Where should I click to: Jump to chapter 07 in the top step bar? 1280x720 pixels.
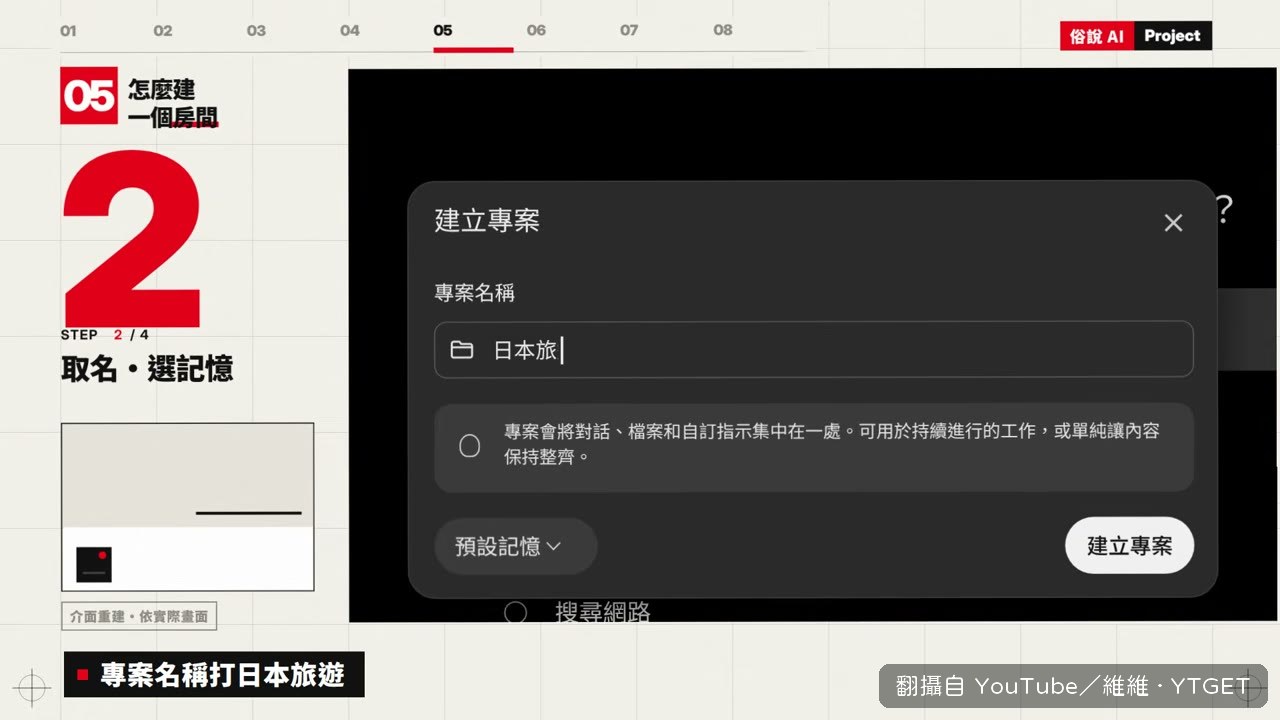click(629, 31)
